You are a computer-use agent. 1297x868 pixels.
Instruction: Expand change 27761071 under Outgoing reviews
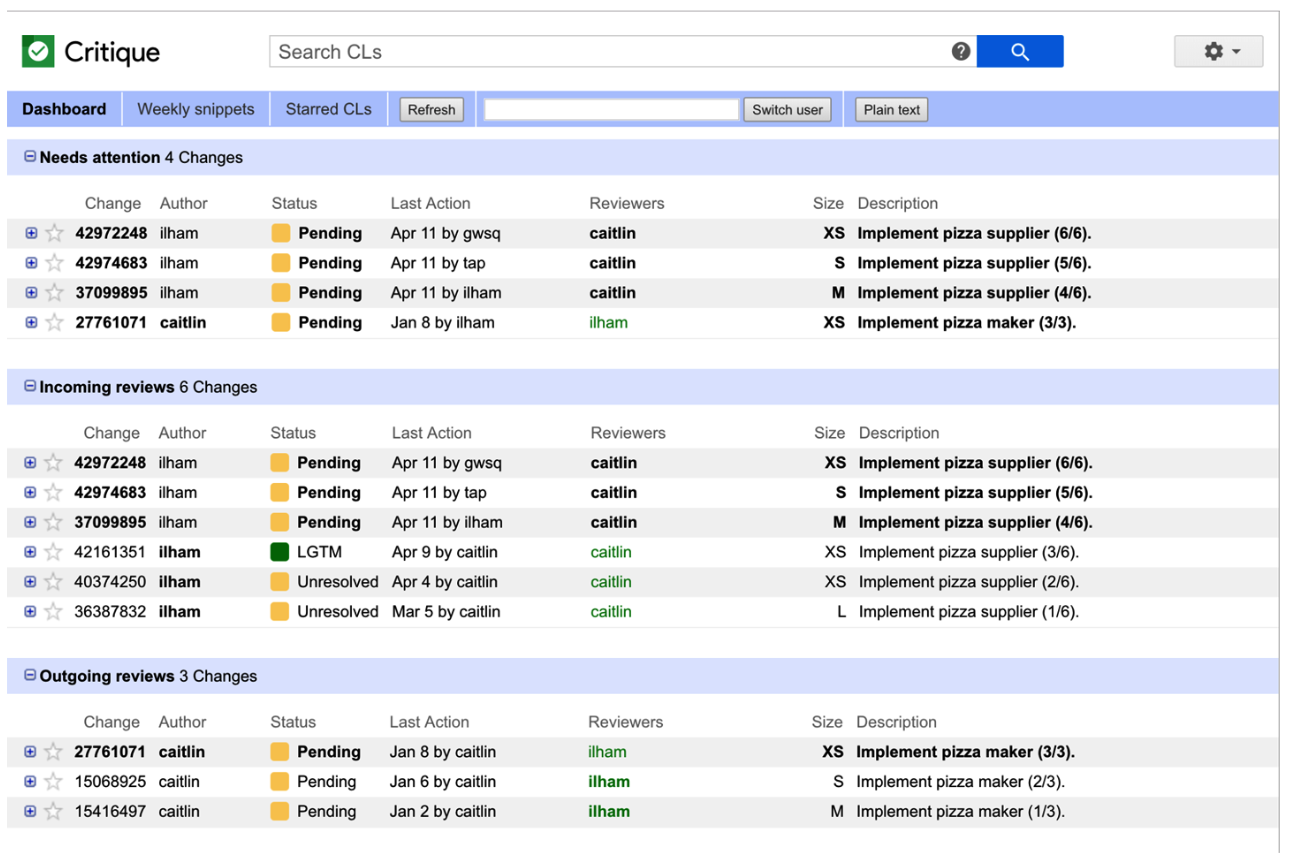pos(30,751)
